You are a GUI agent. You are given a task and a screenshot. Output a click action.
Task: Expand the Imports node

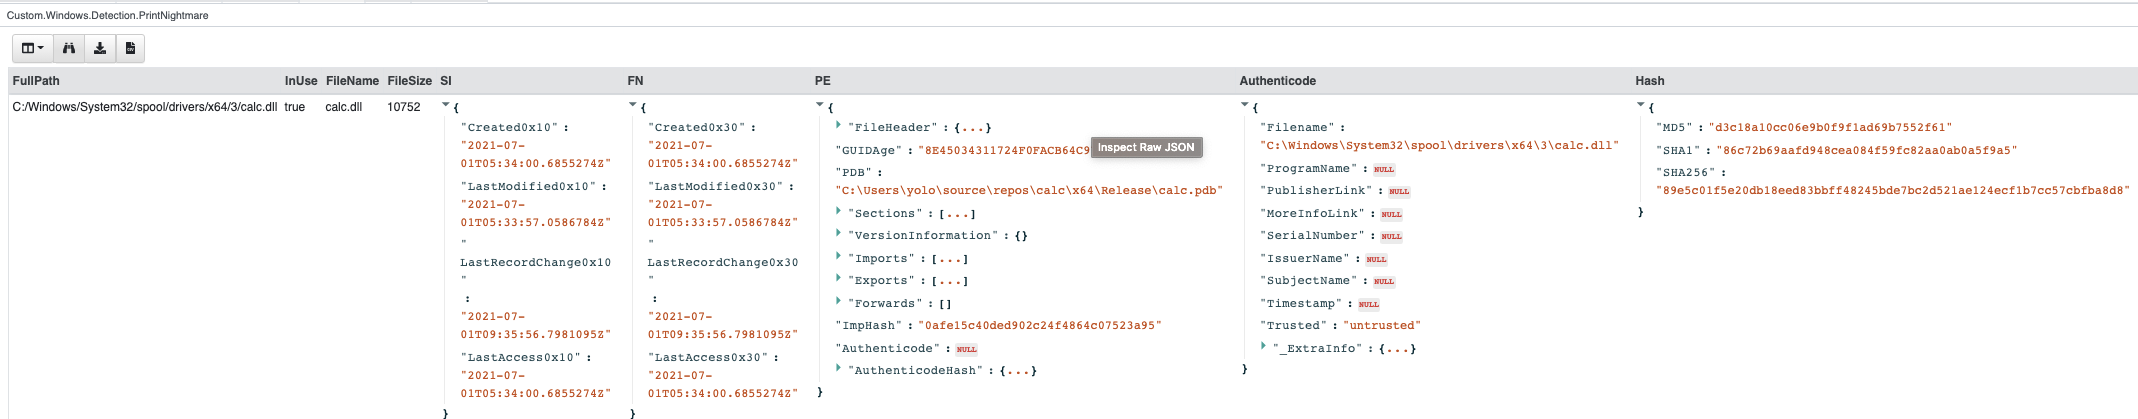point(838,256)
